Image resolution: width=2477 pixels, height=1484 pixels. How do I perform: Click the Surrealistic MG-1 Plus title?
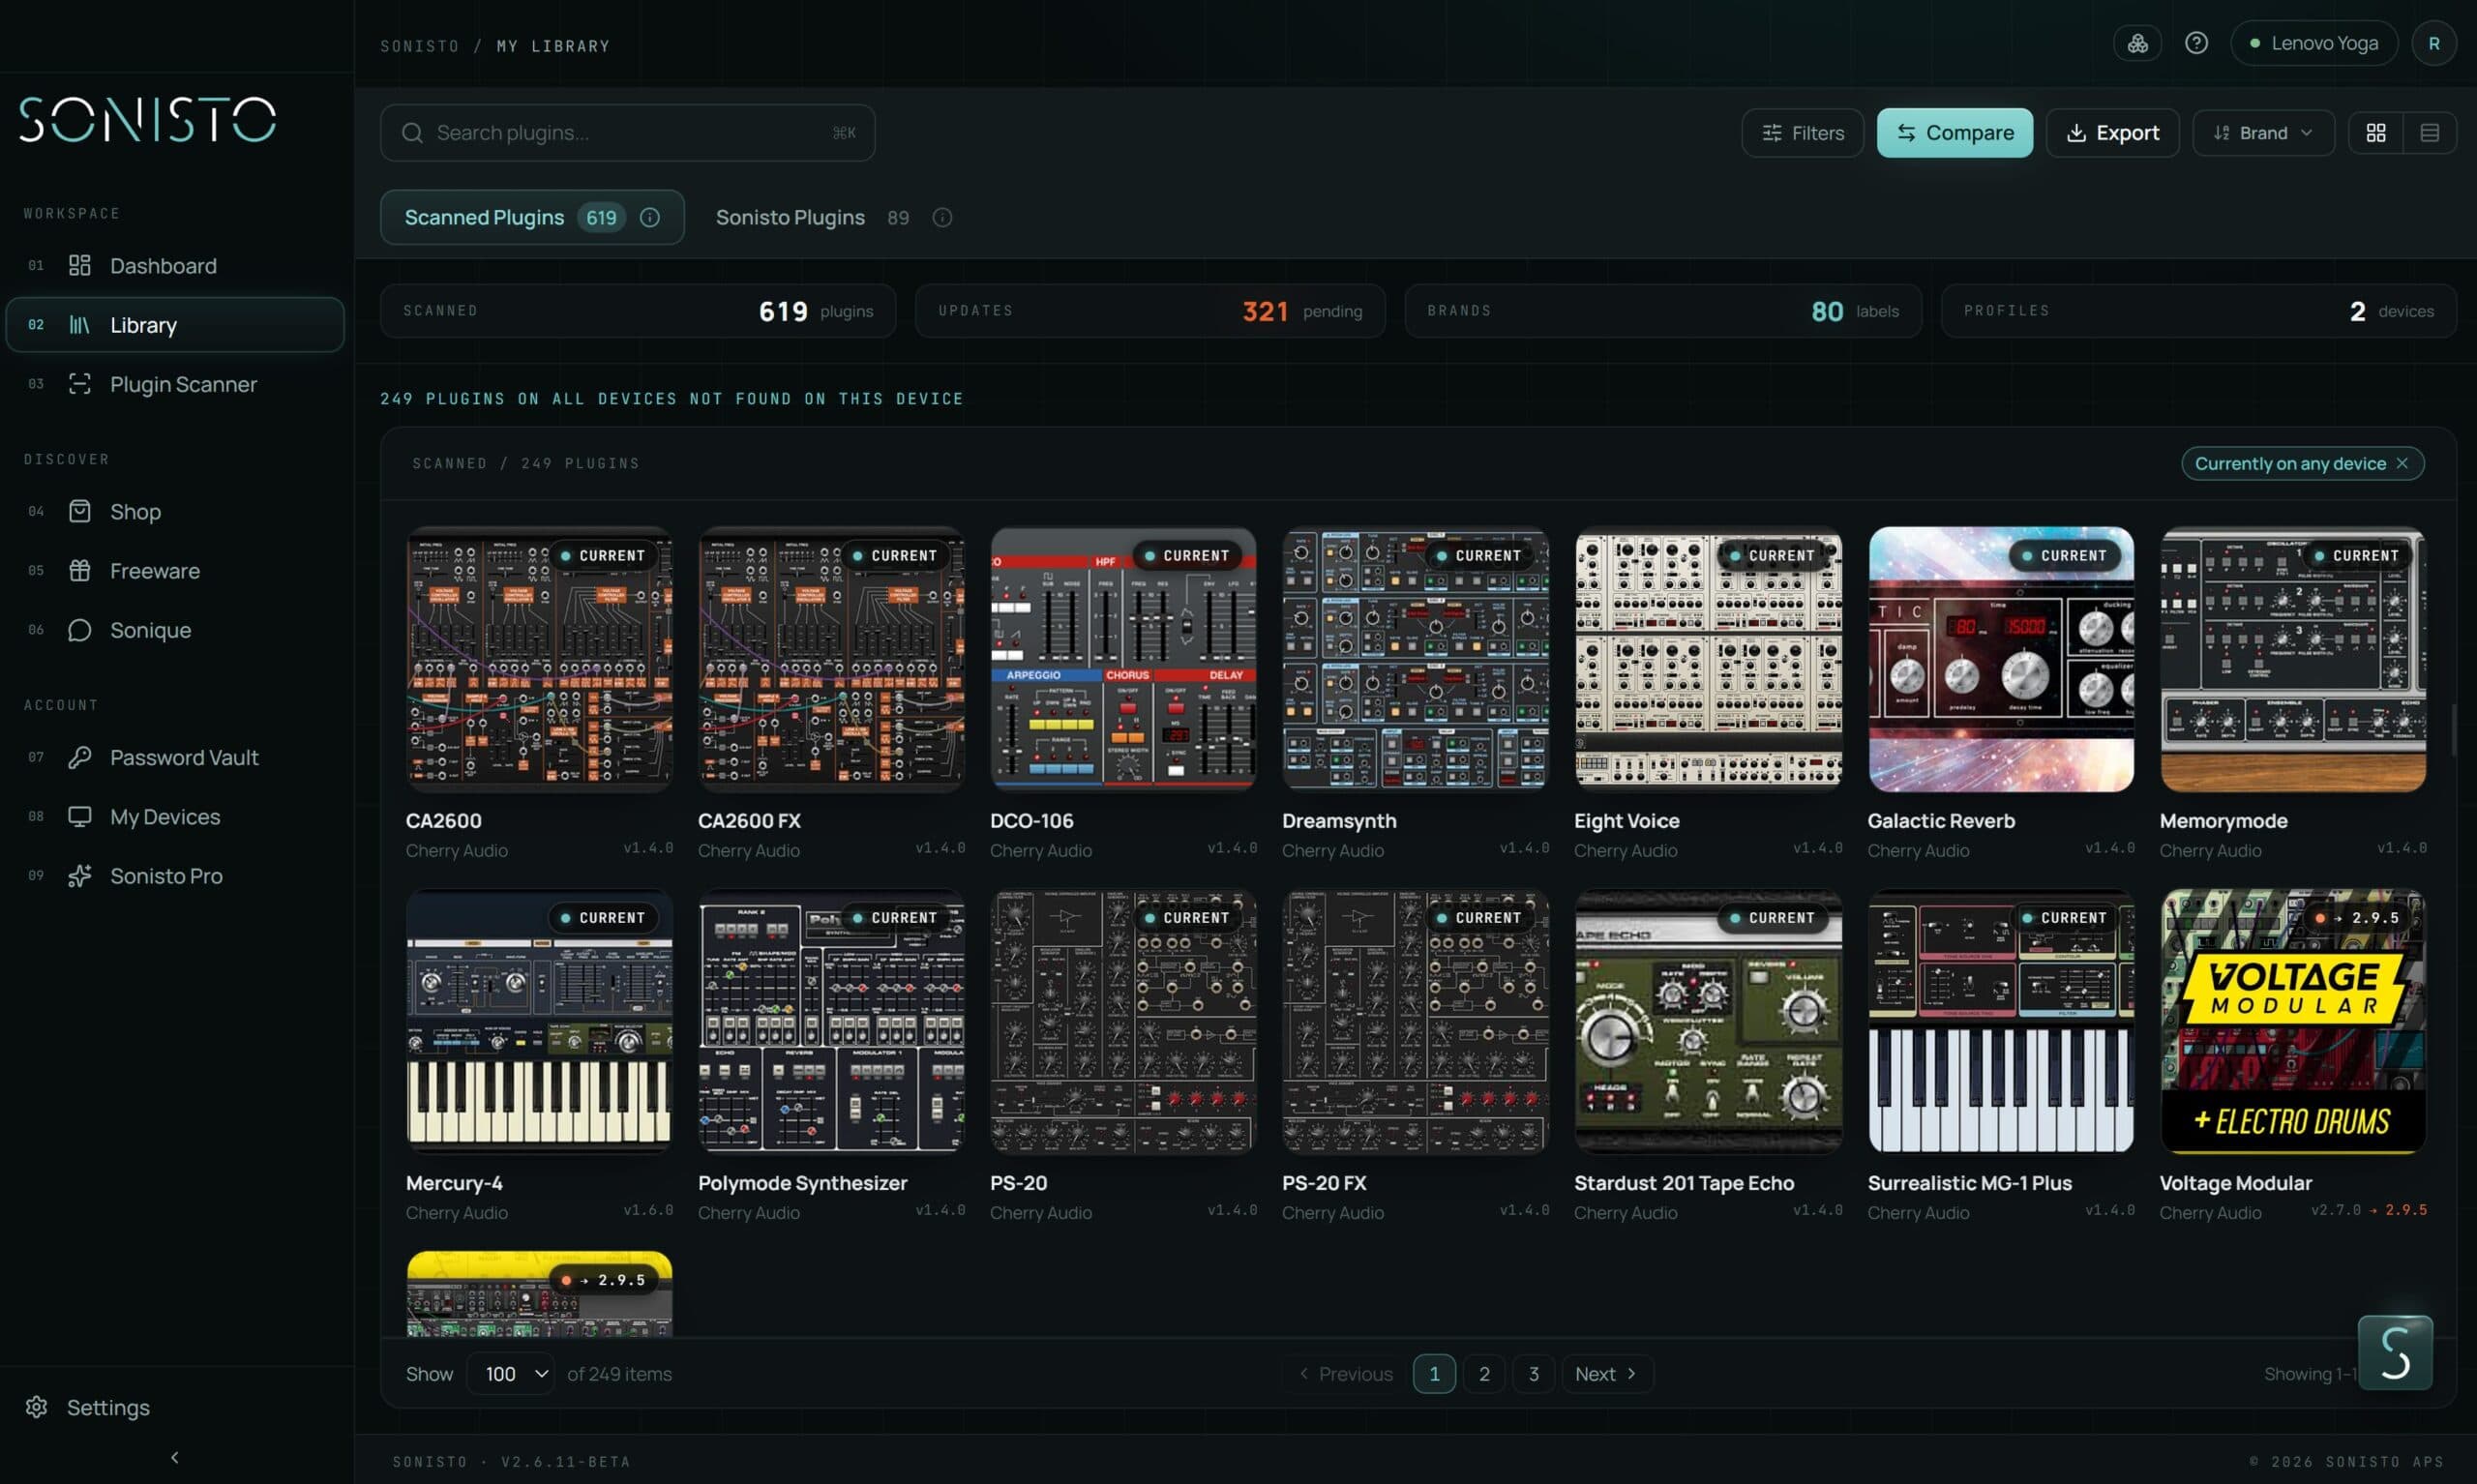[x=1969, y=1183]
